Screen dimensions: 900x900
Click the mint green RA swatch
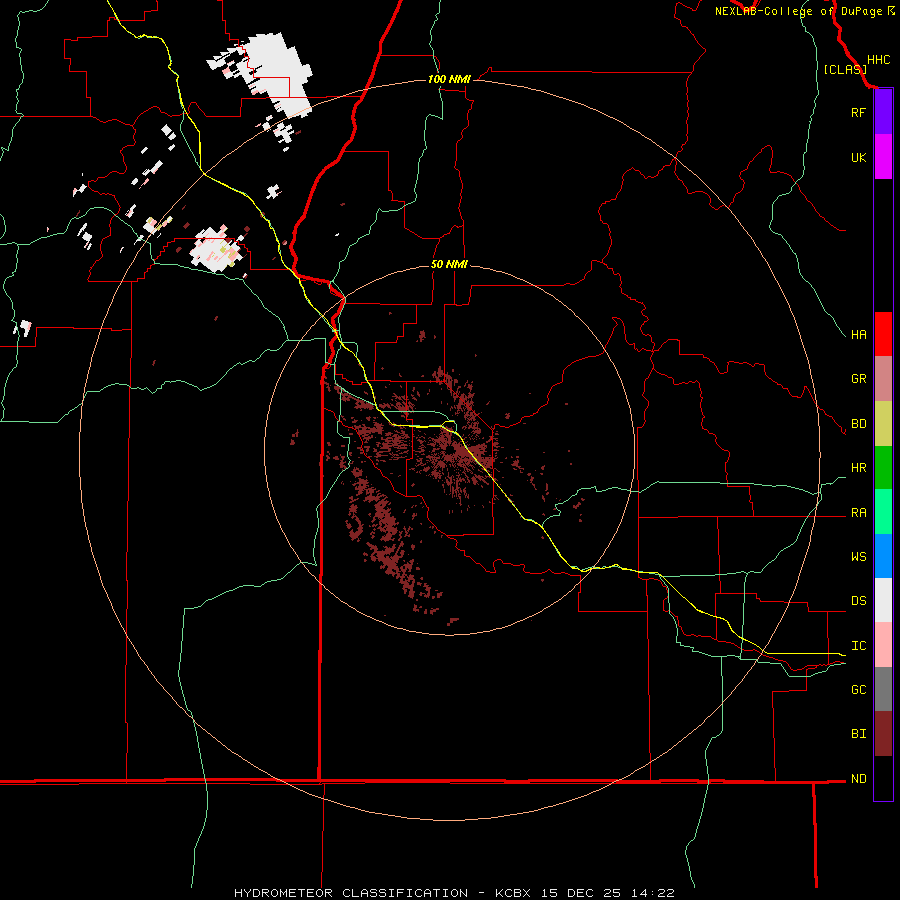(883, 512)
